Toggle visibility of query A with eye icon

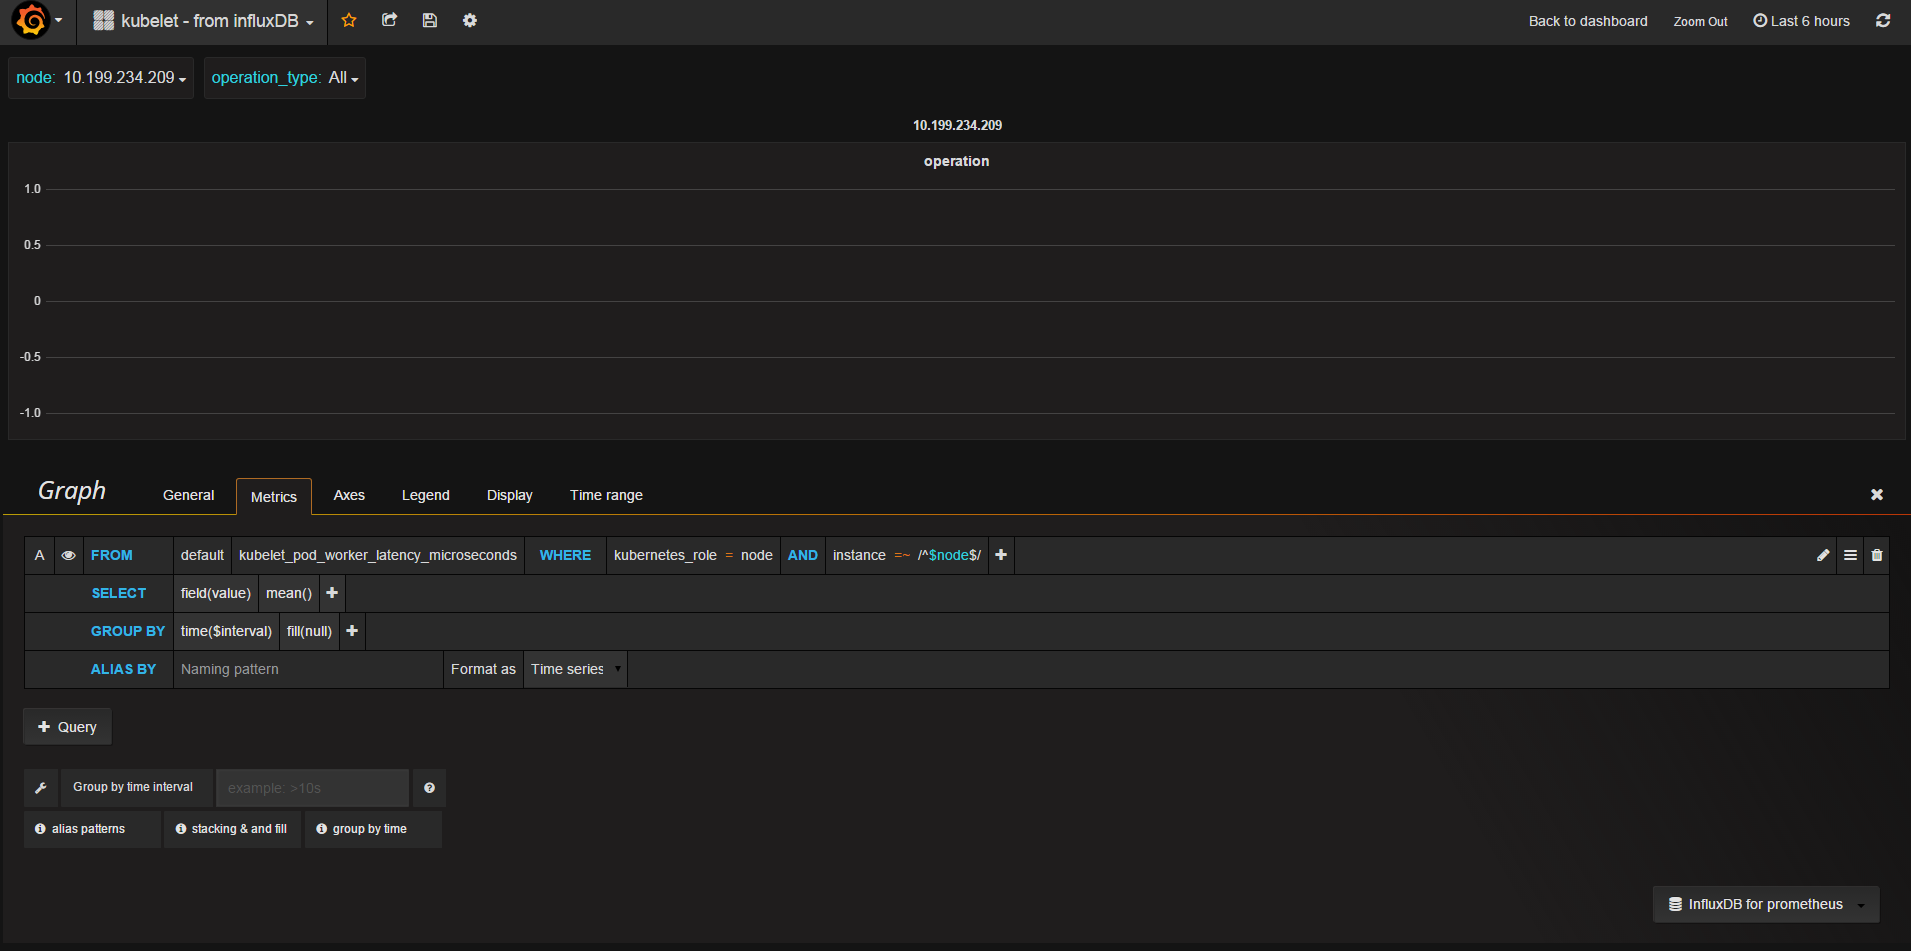[68, 555]
